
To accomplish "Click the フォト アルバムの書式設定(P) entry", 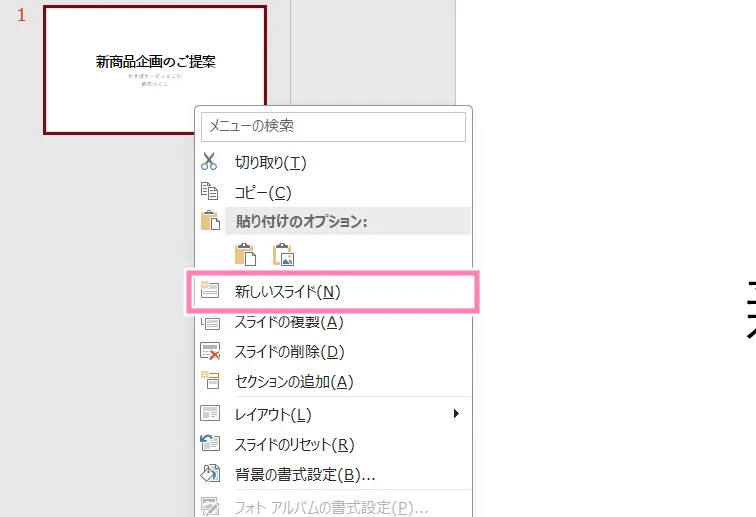I will (331, 506).
